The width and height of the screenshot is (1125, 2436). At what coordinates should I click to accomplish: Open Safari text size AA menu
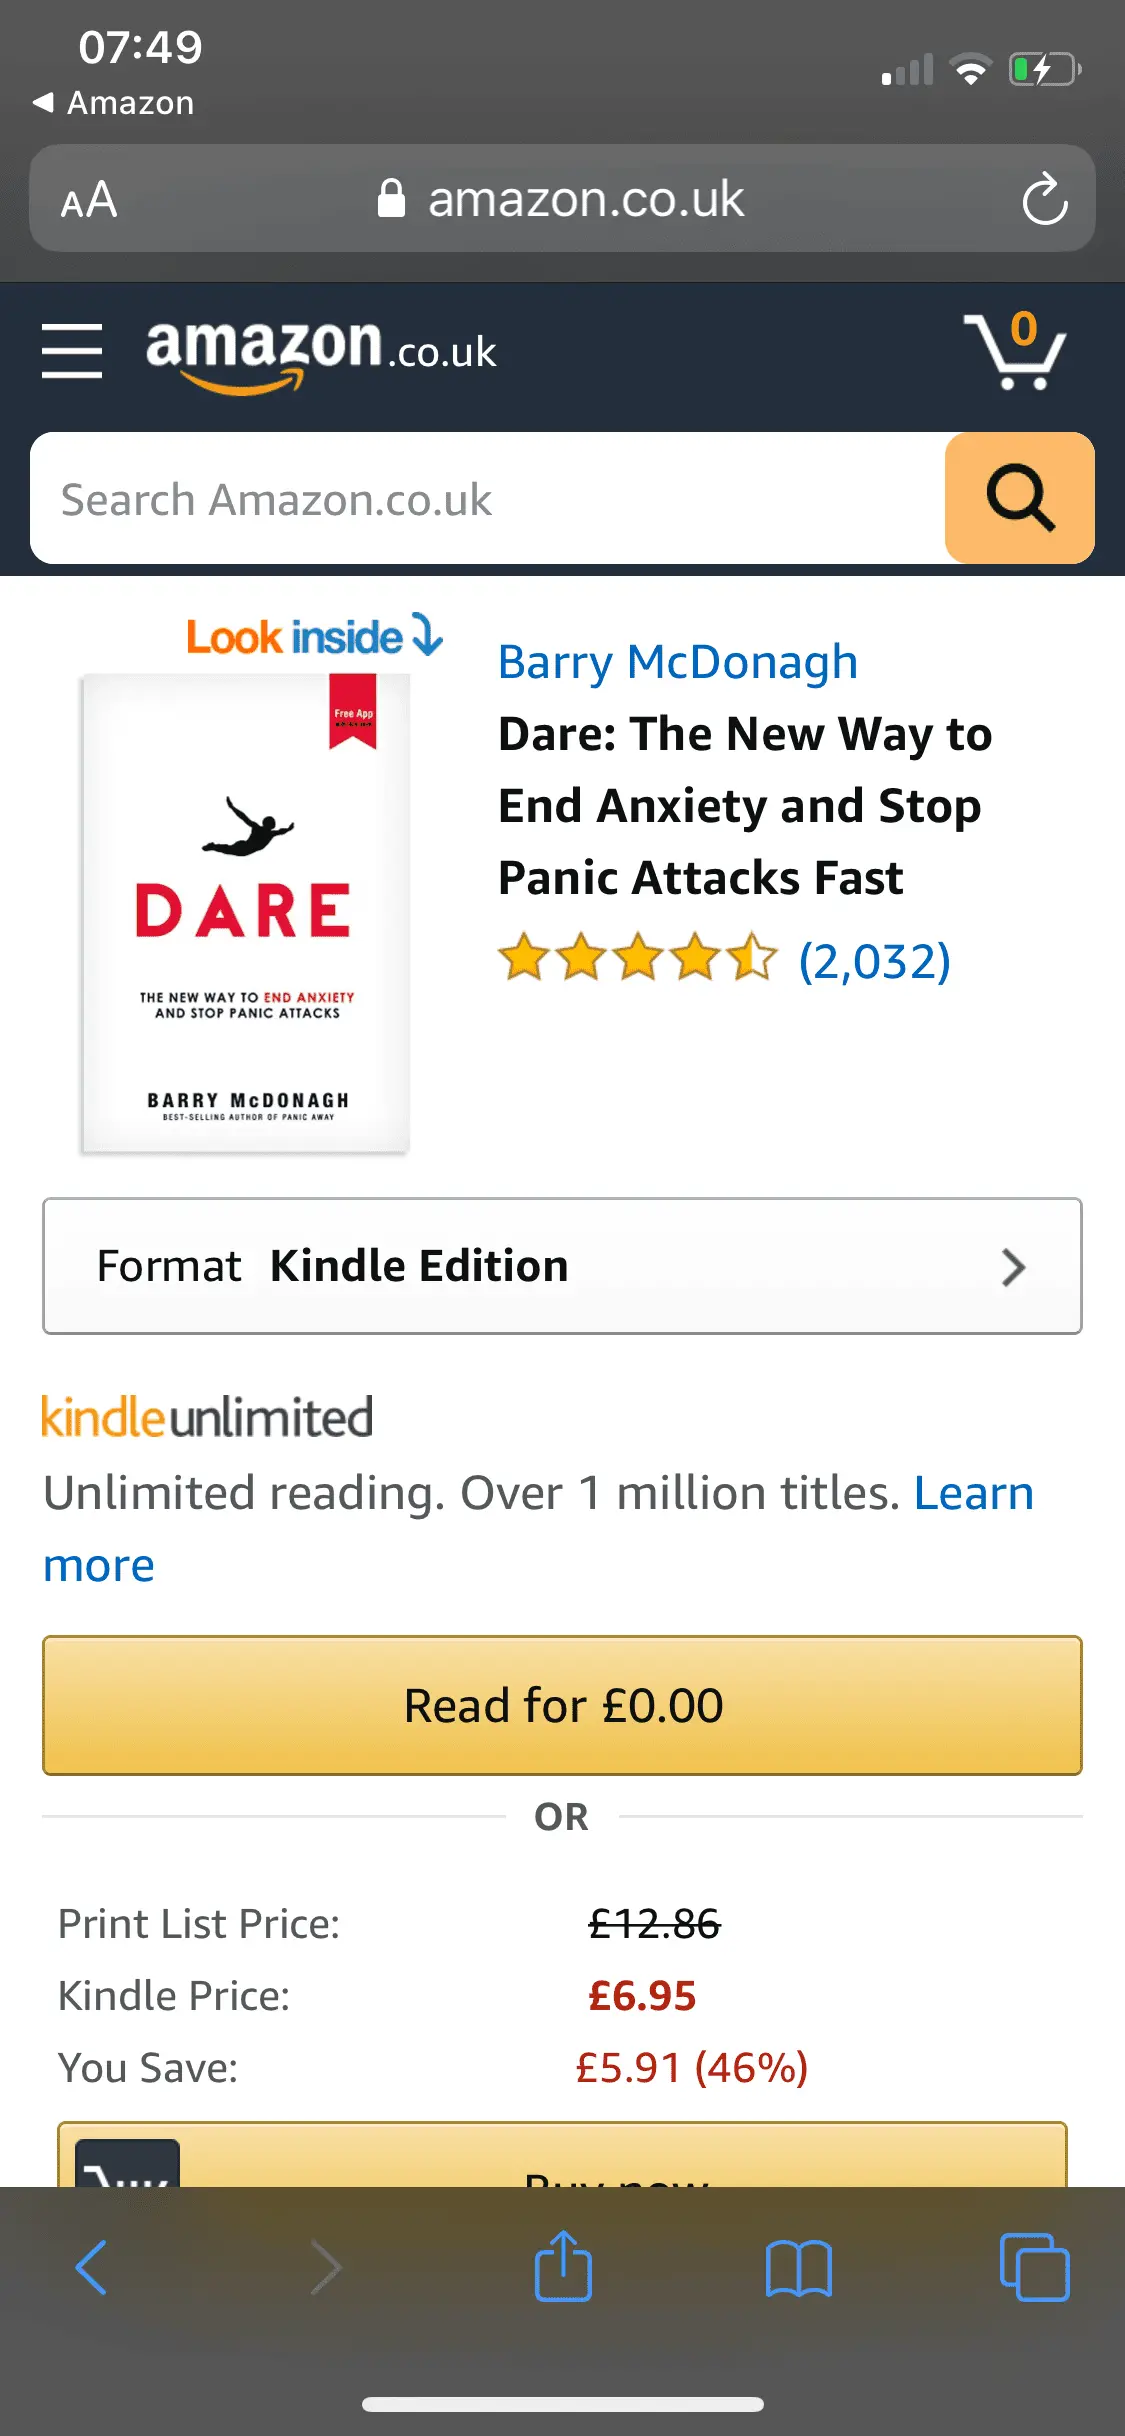[89, 200]
